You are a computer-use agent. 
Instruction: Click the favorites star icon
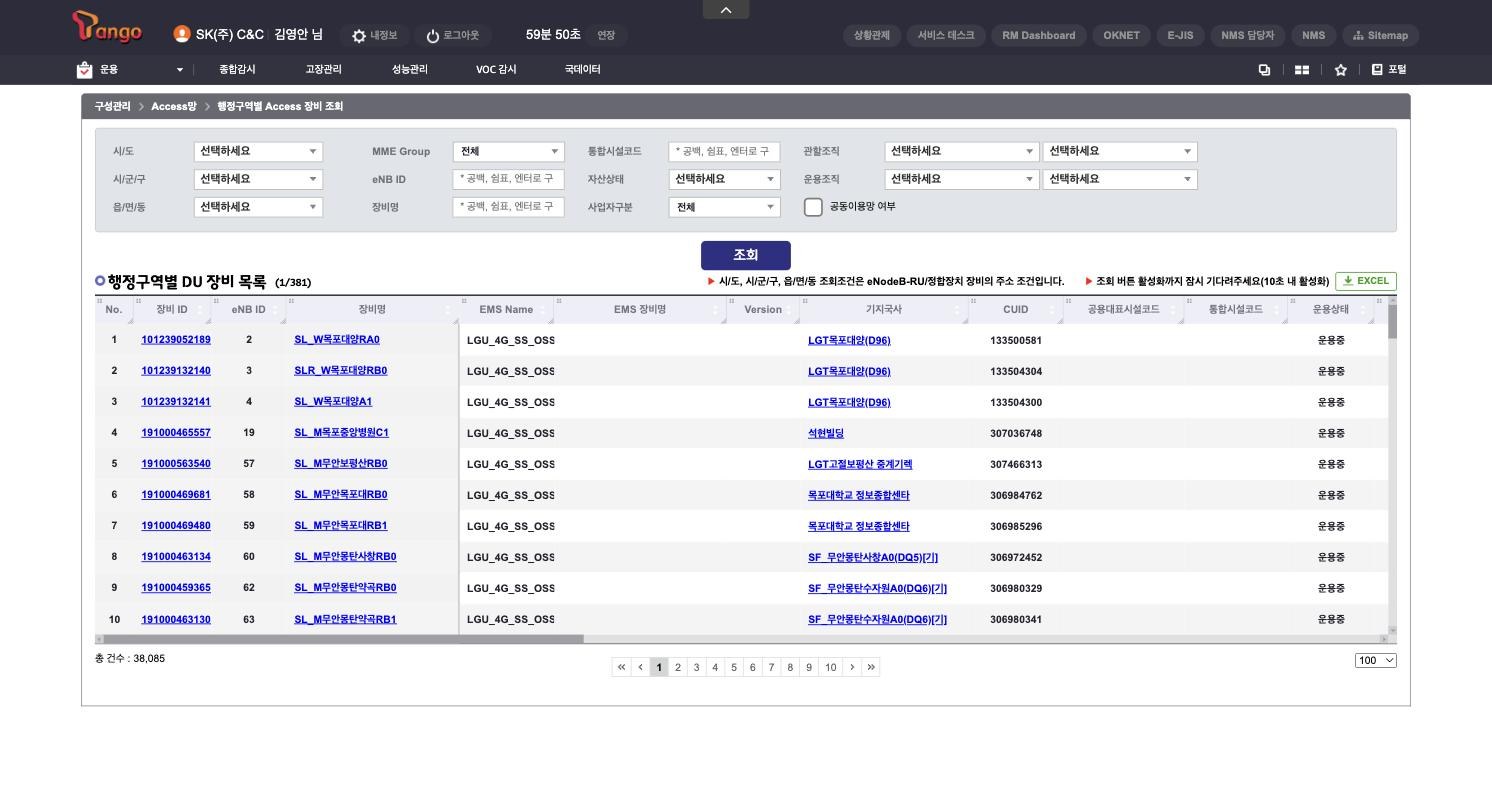click(x=1340, y=70)
